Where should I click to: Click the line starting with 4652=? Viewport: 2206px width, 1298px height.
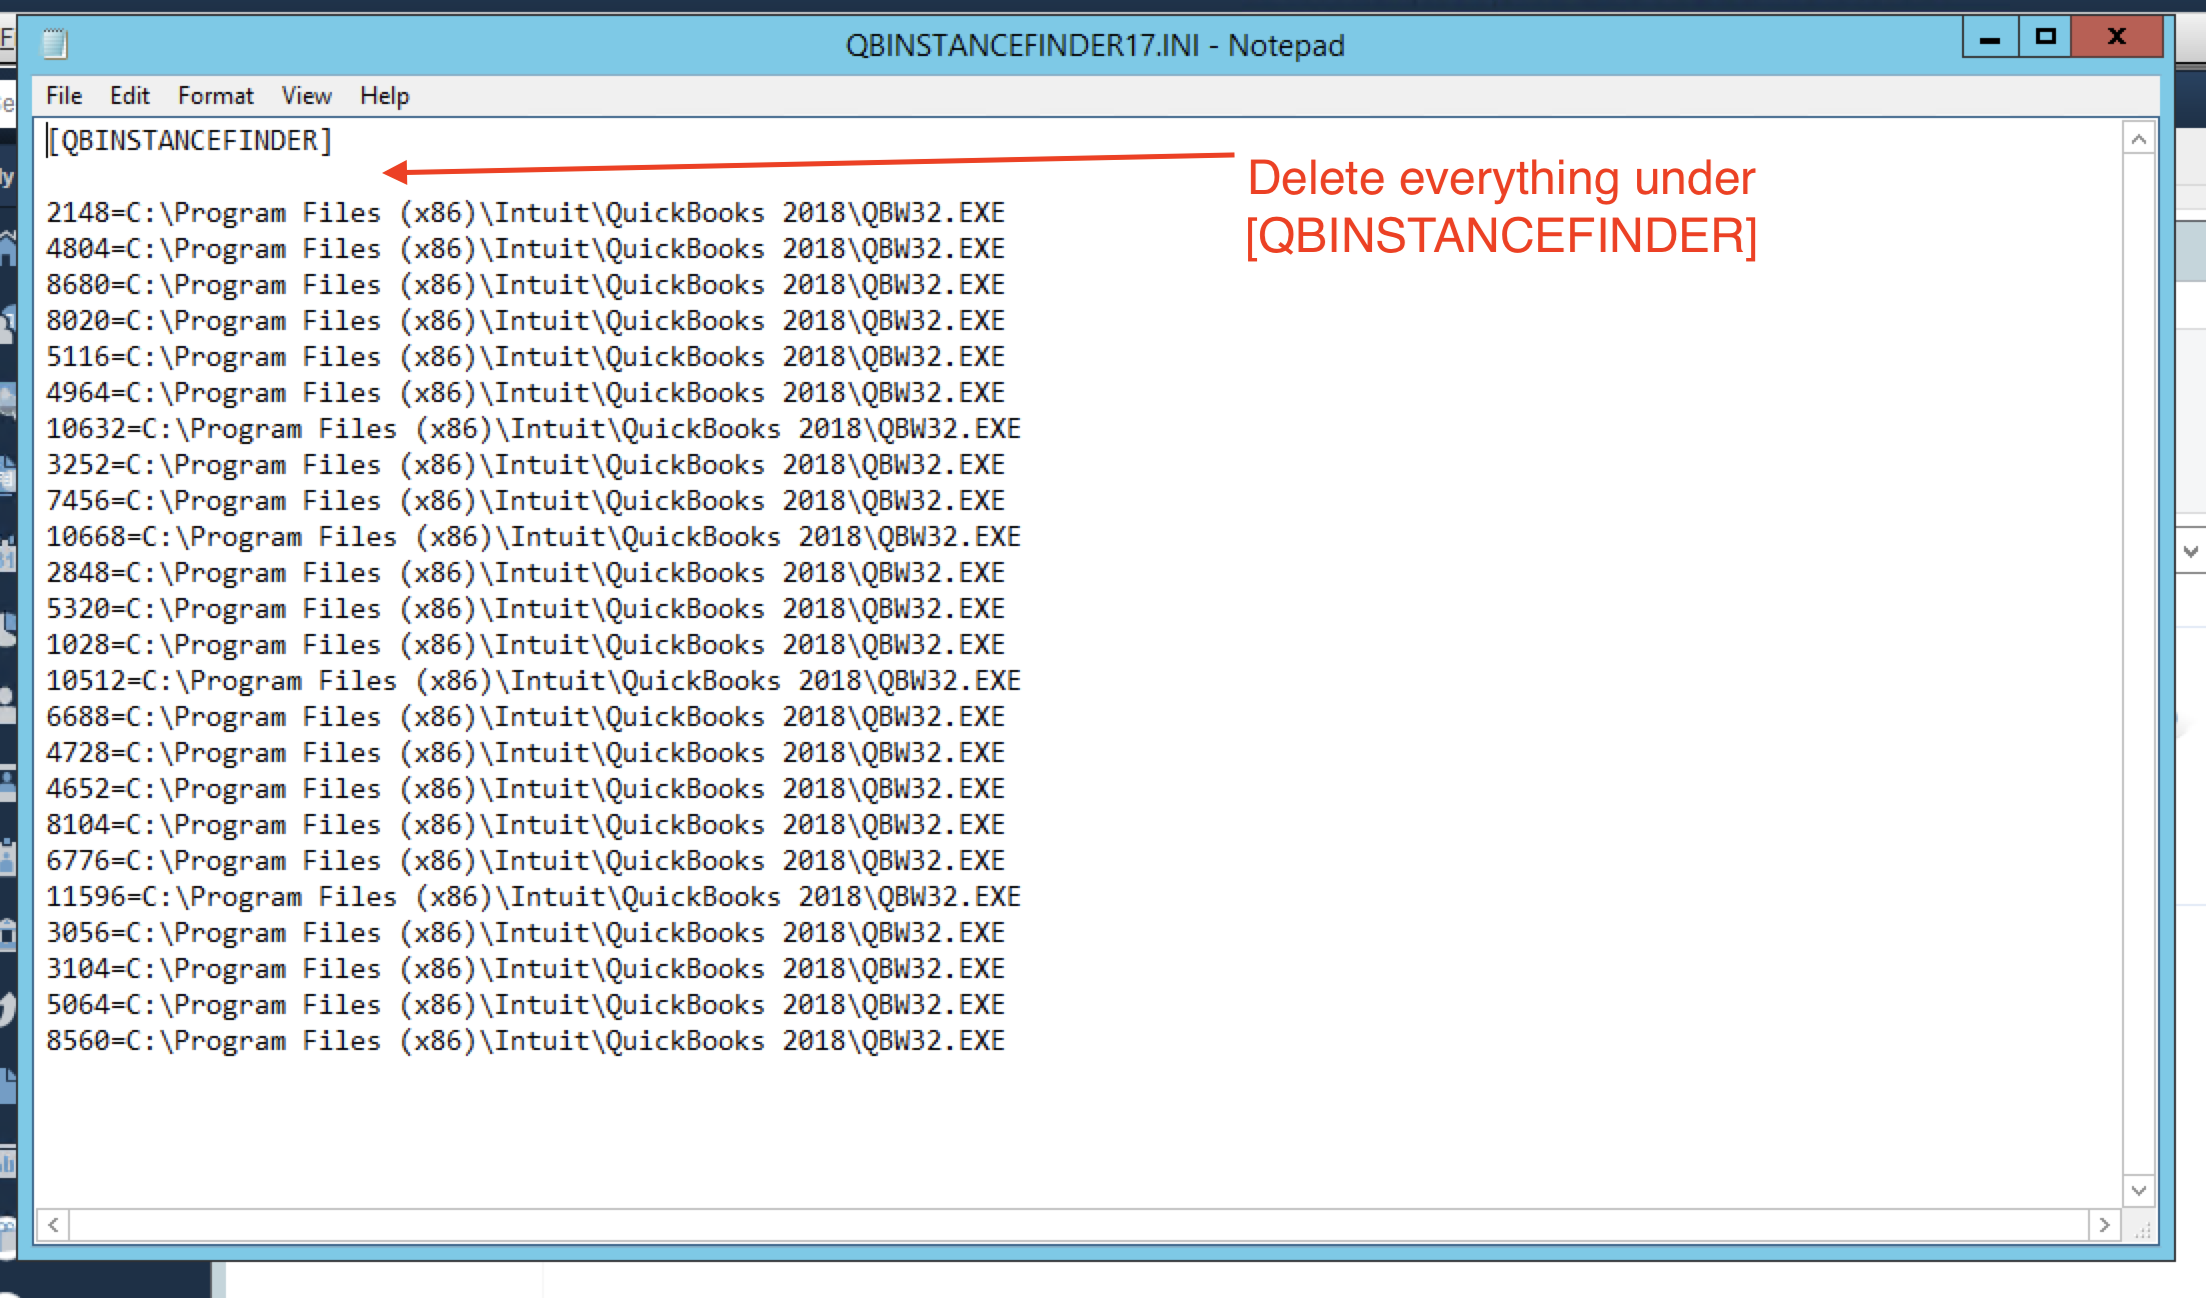point(526,789)
